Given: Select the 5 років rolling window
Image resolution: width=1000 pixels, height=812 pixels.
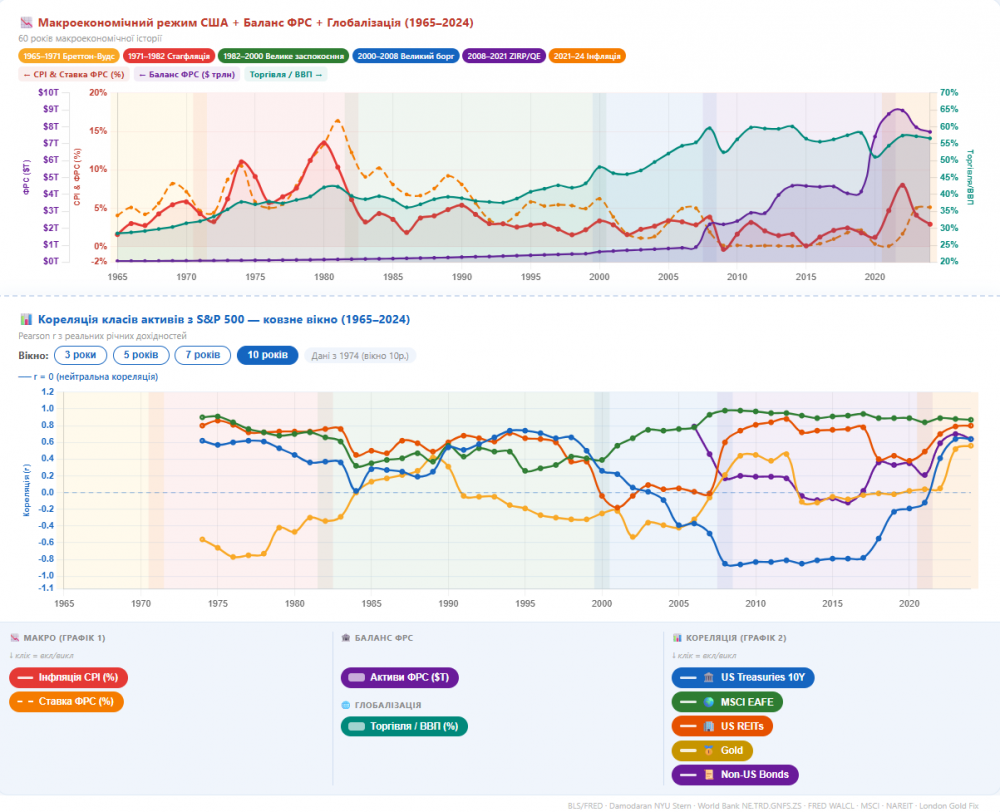Looking at the screenshot, I should (x=139, y=355).
